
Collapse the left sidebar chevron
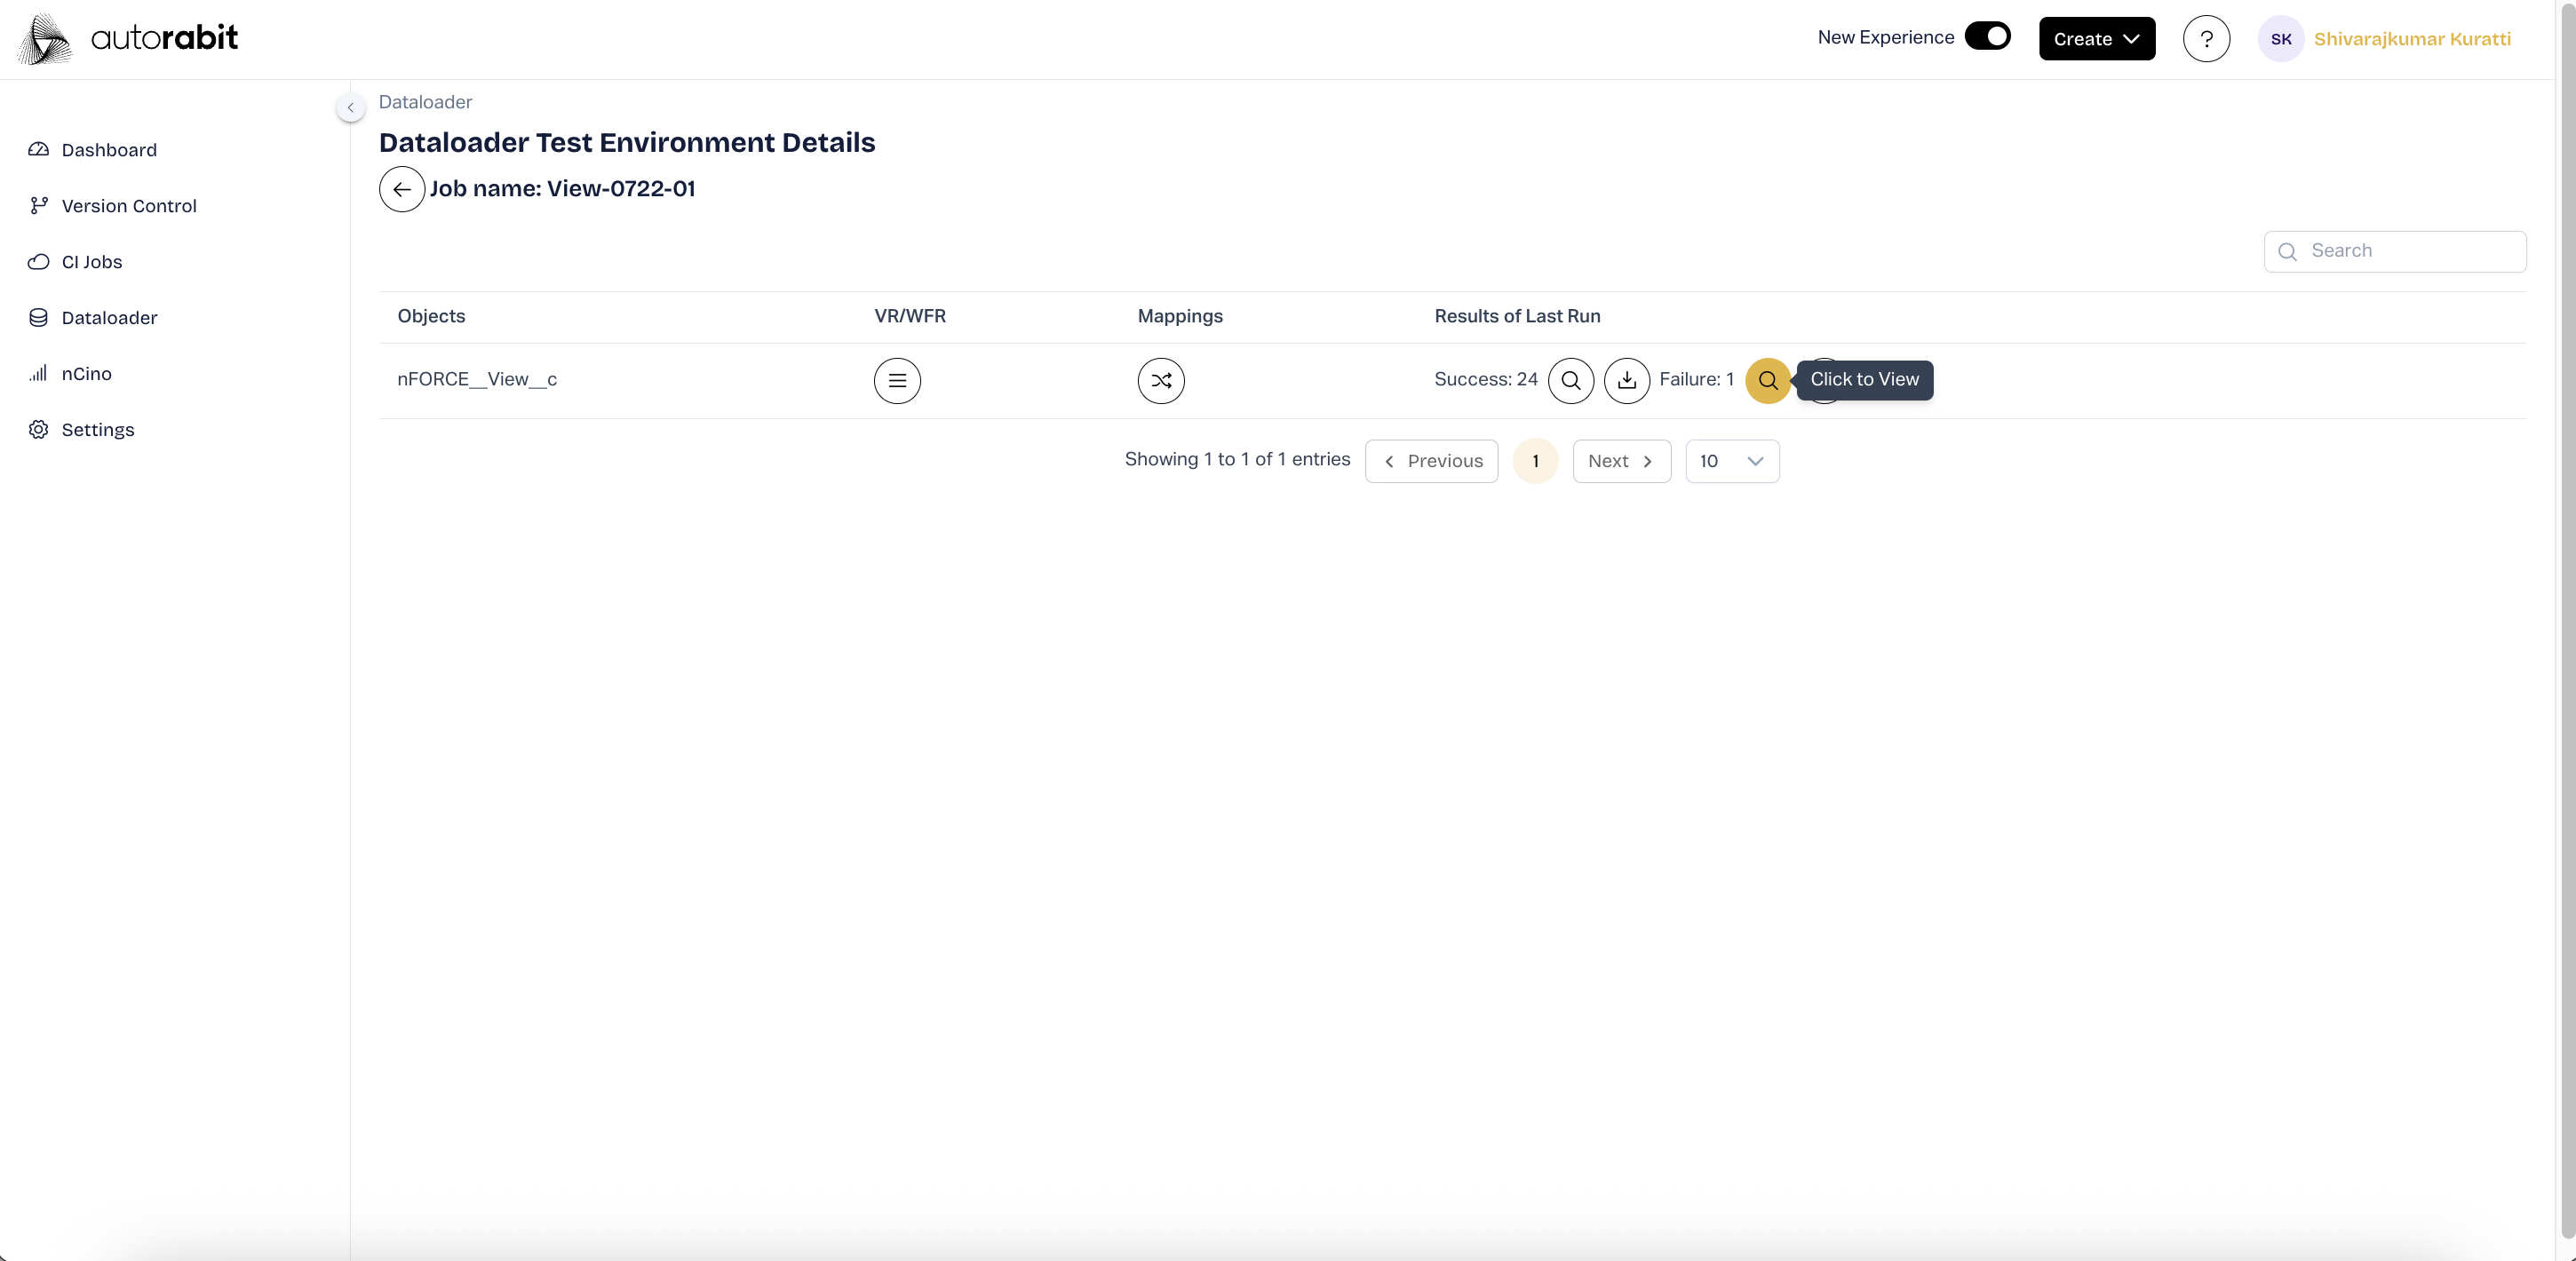tap(350, 107)
